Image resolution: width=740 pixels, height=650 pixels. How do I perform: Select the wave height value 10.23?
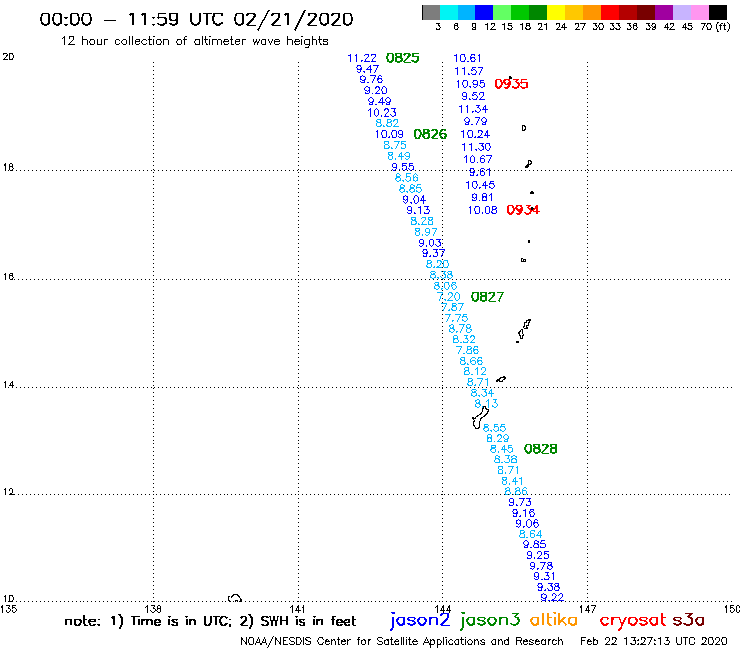pos(382,113)
